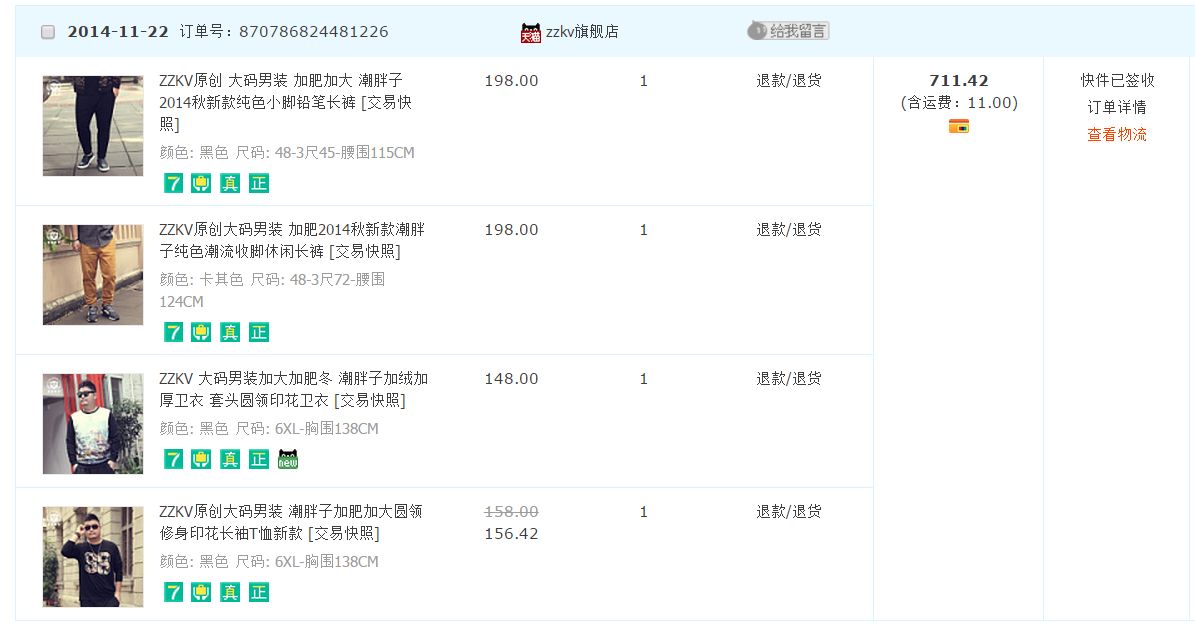Click the green new badge on the sweatshirt item
Image resolution: width=1195 pixels, height=631 pixels.
point(288,459)
